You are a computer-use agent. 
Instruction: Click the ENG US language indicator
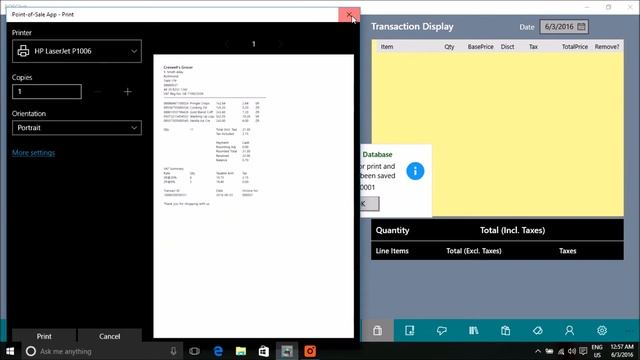pos(597,351)
